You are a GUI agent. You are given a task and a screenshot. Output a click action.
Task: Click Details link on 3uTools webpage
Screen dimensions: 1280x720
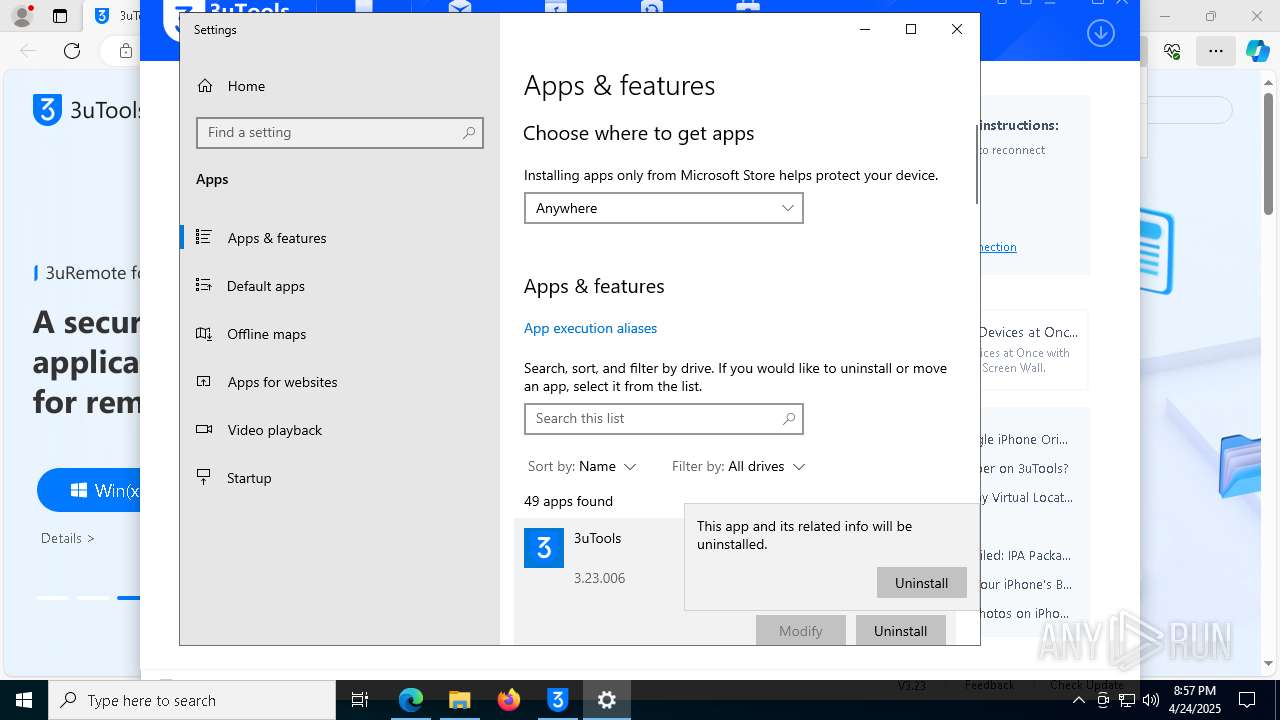68,538
